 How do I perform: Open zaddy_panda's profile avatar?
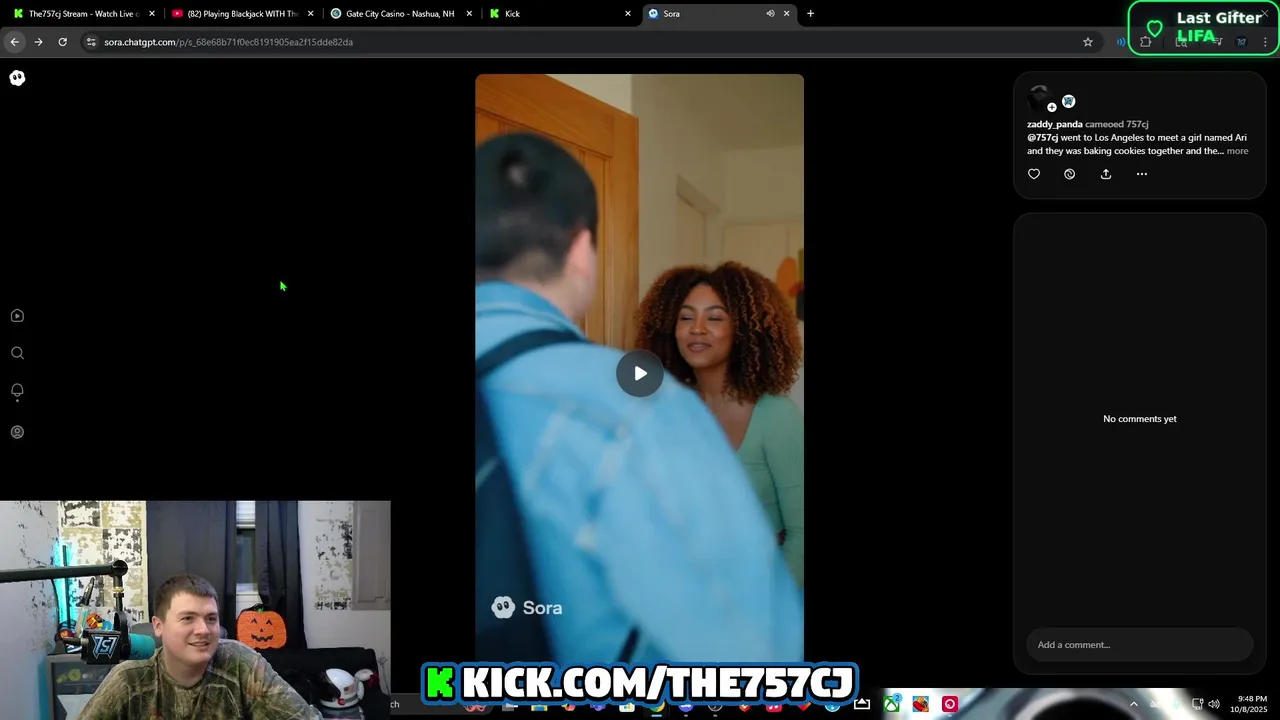tap(1040, 98)
